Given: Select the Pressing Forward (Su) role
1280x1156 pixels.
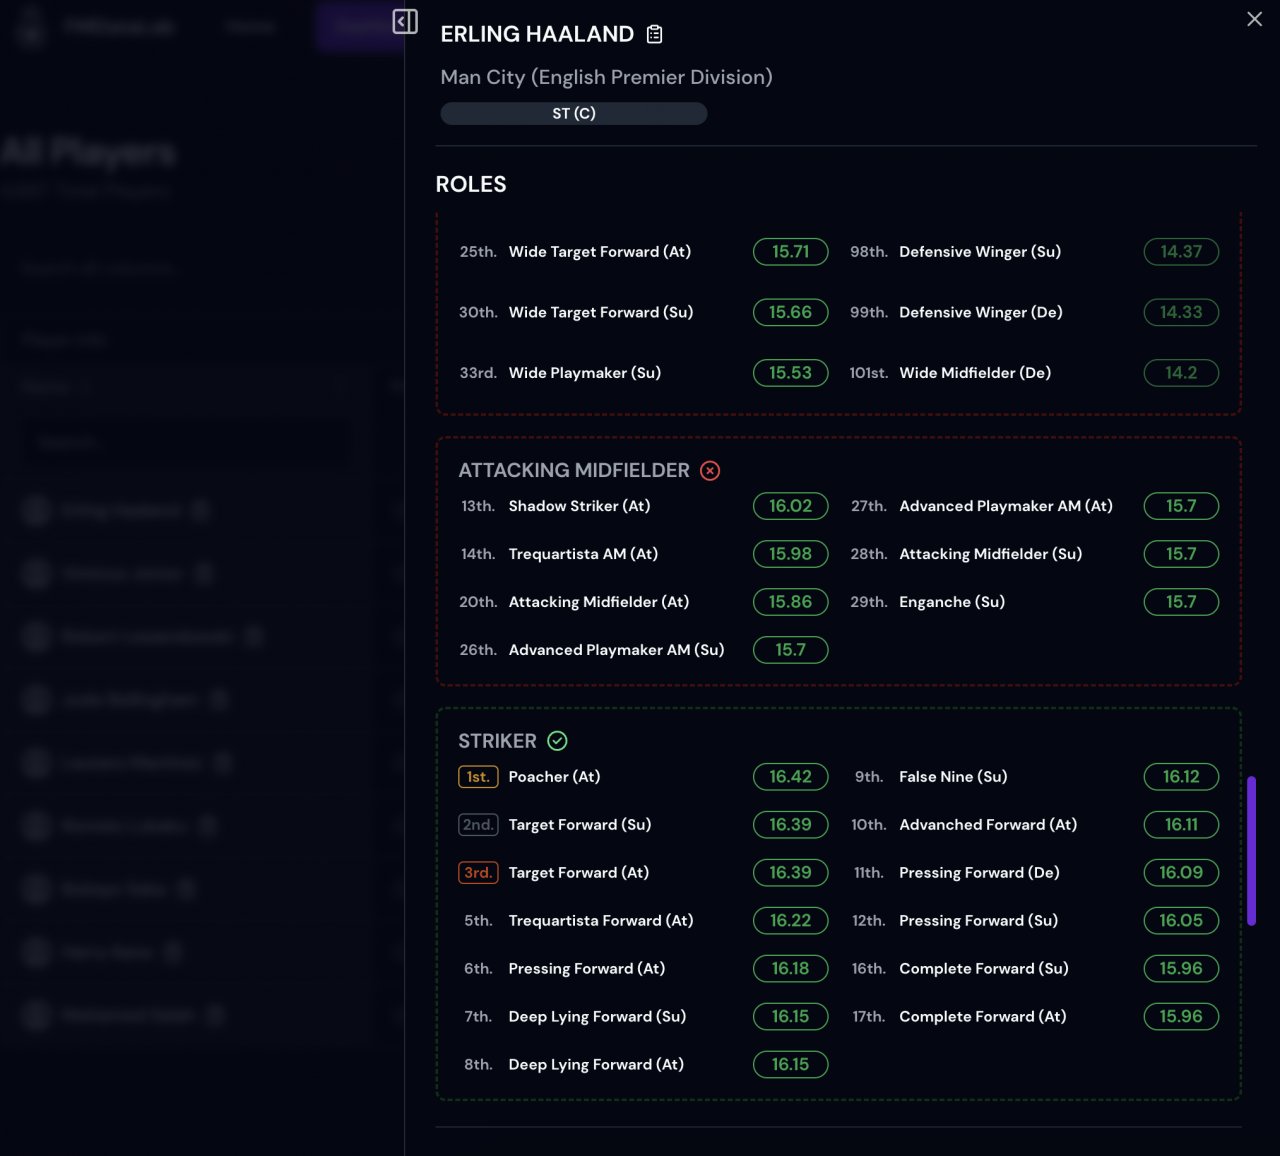Looking at the screenshot, I should point(978,921).
